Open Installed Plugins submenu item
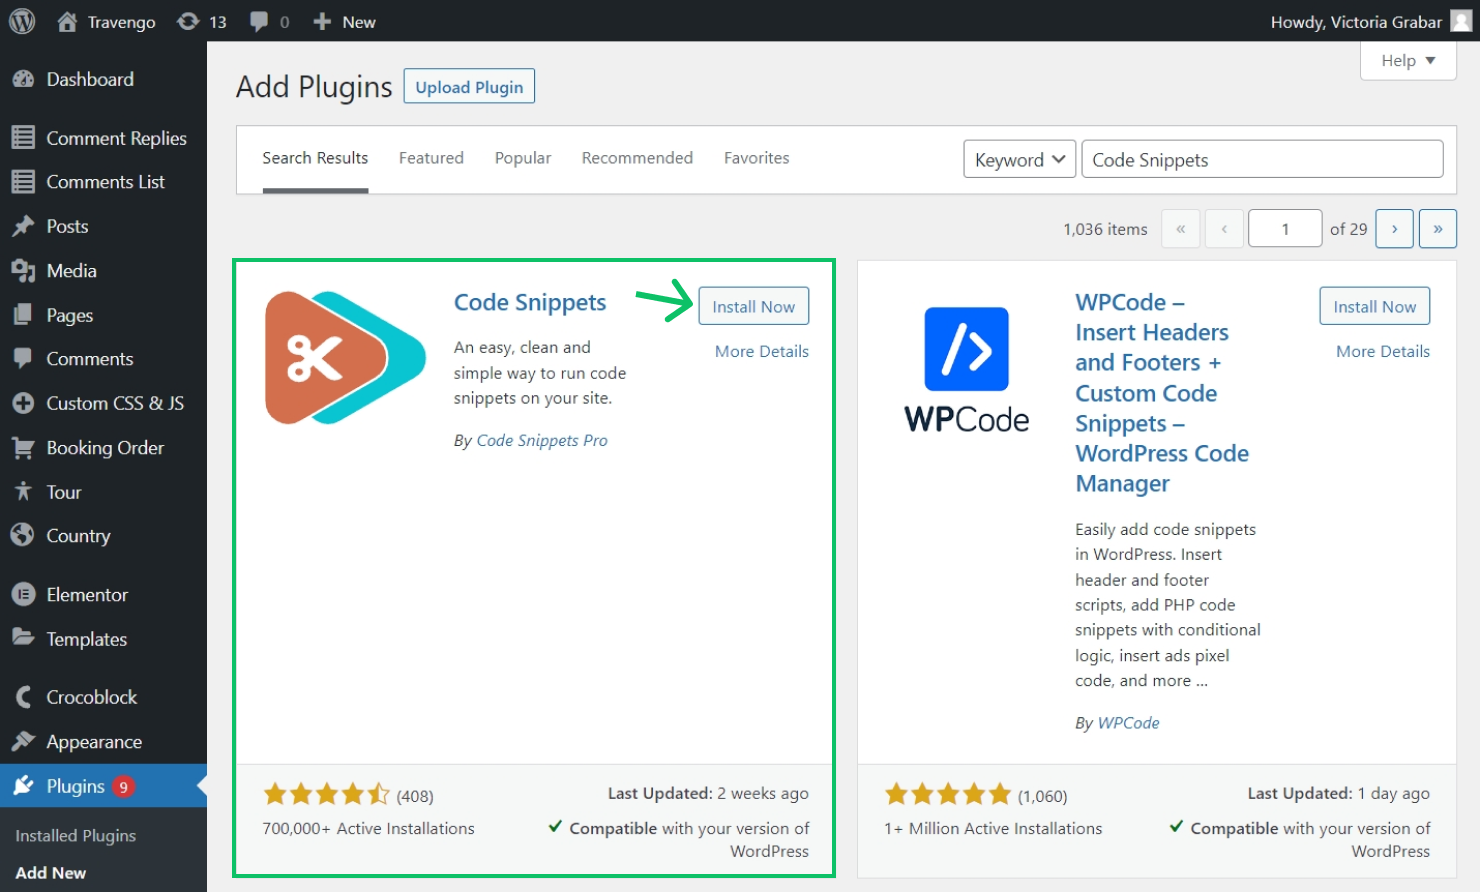This screenshot has width=1480, height=892. point(76,835)
